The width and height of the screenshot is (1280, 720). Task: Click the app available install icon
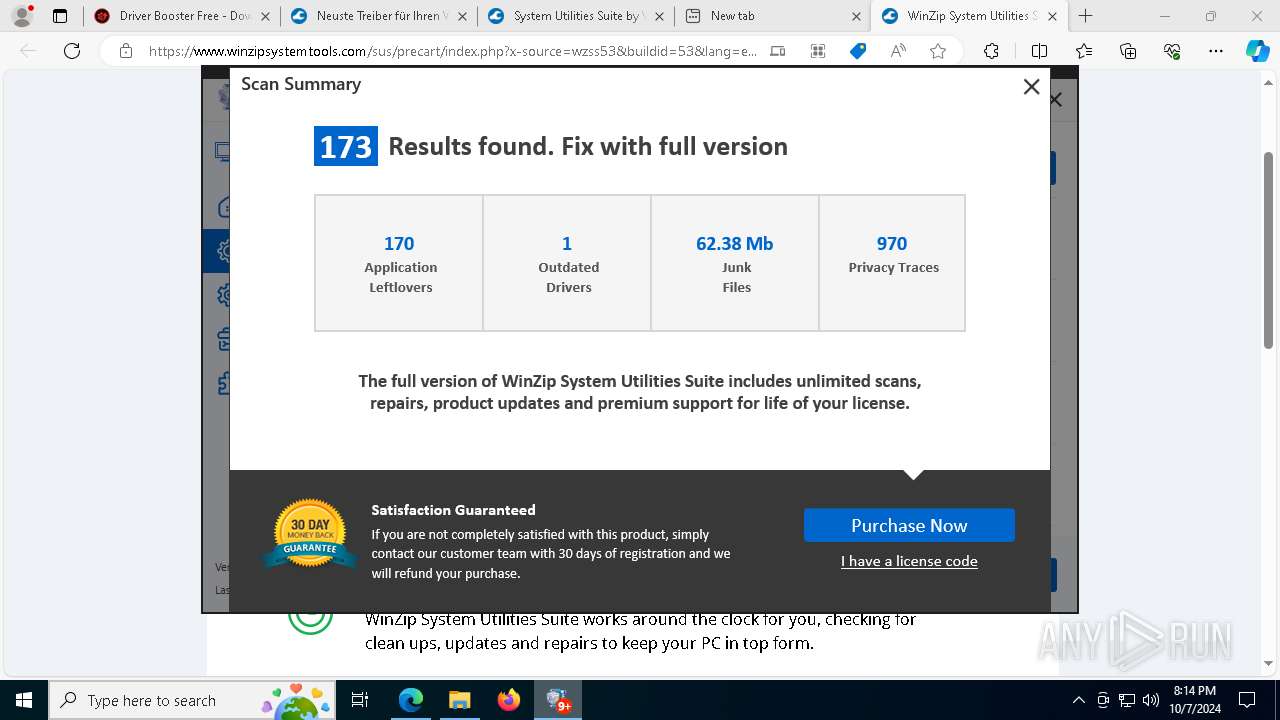[778, 51]
